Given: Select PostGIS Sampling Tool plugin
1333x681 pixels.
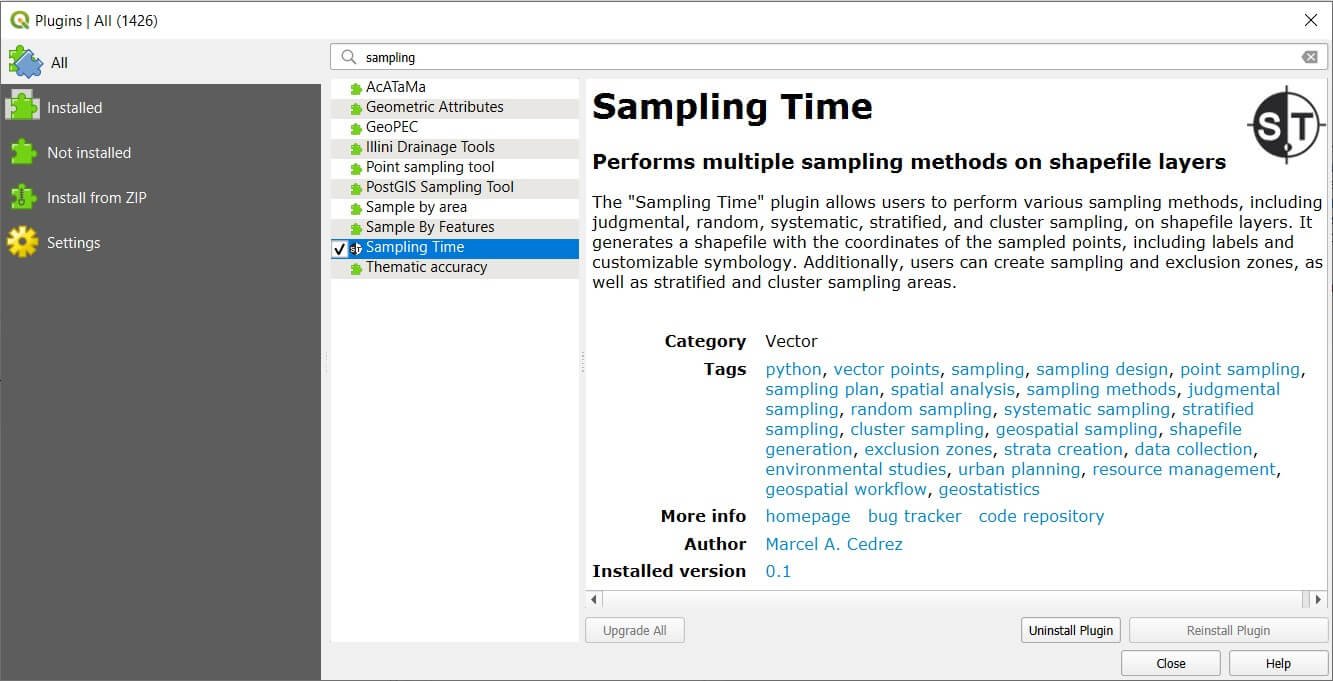Looking at the screenshot, I should tap(455, 188).
